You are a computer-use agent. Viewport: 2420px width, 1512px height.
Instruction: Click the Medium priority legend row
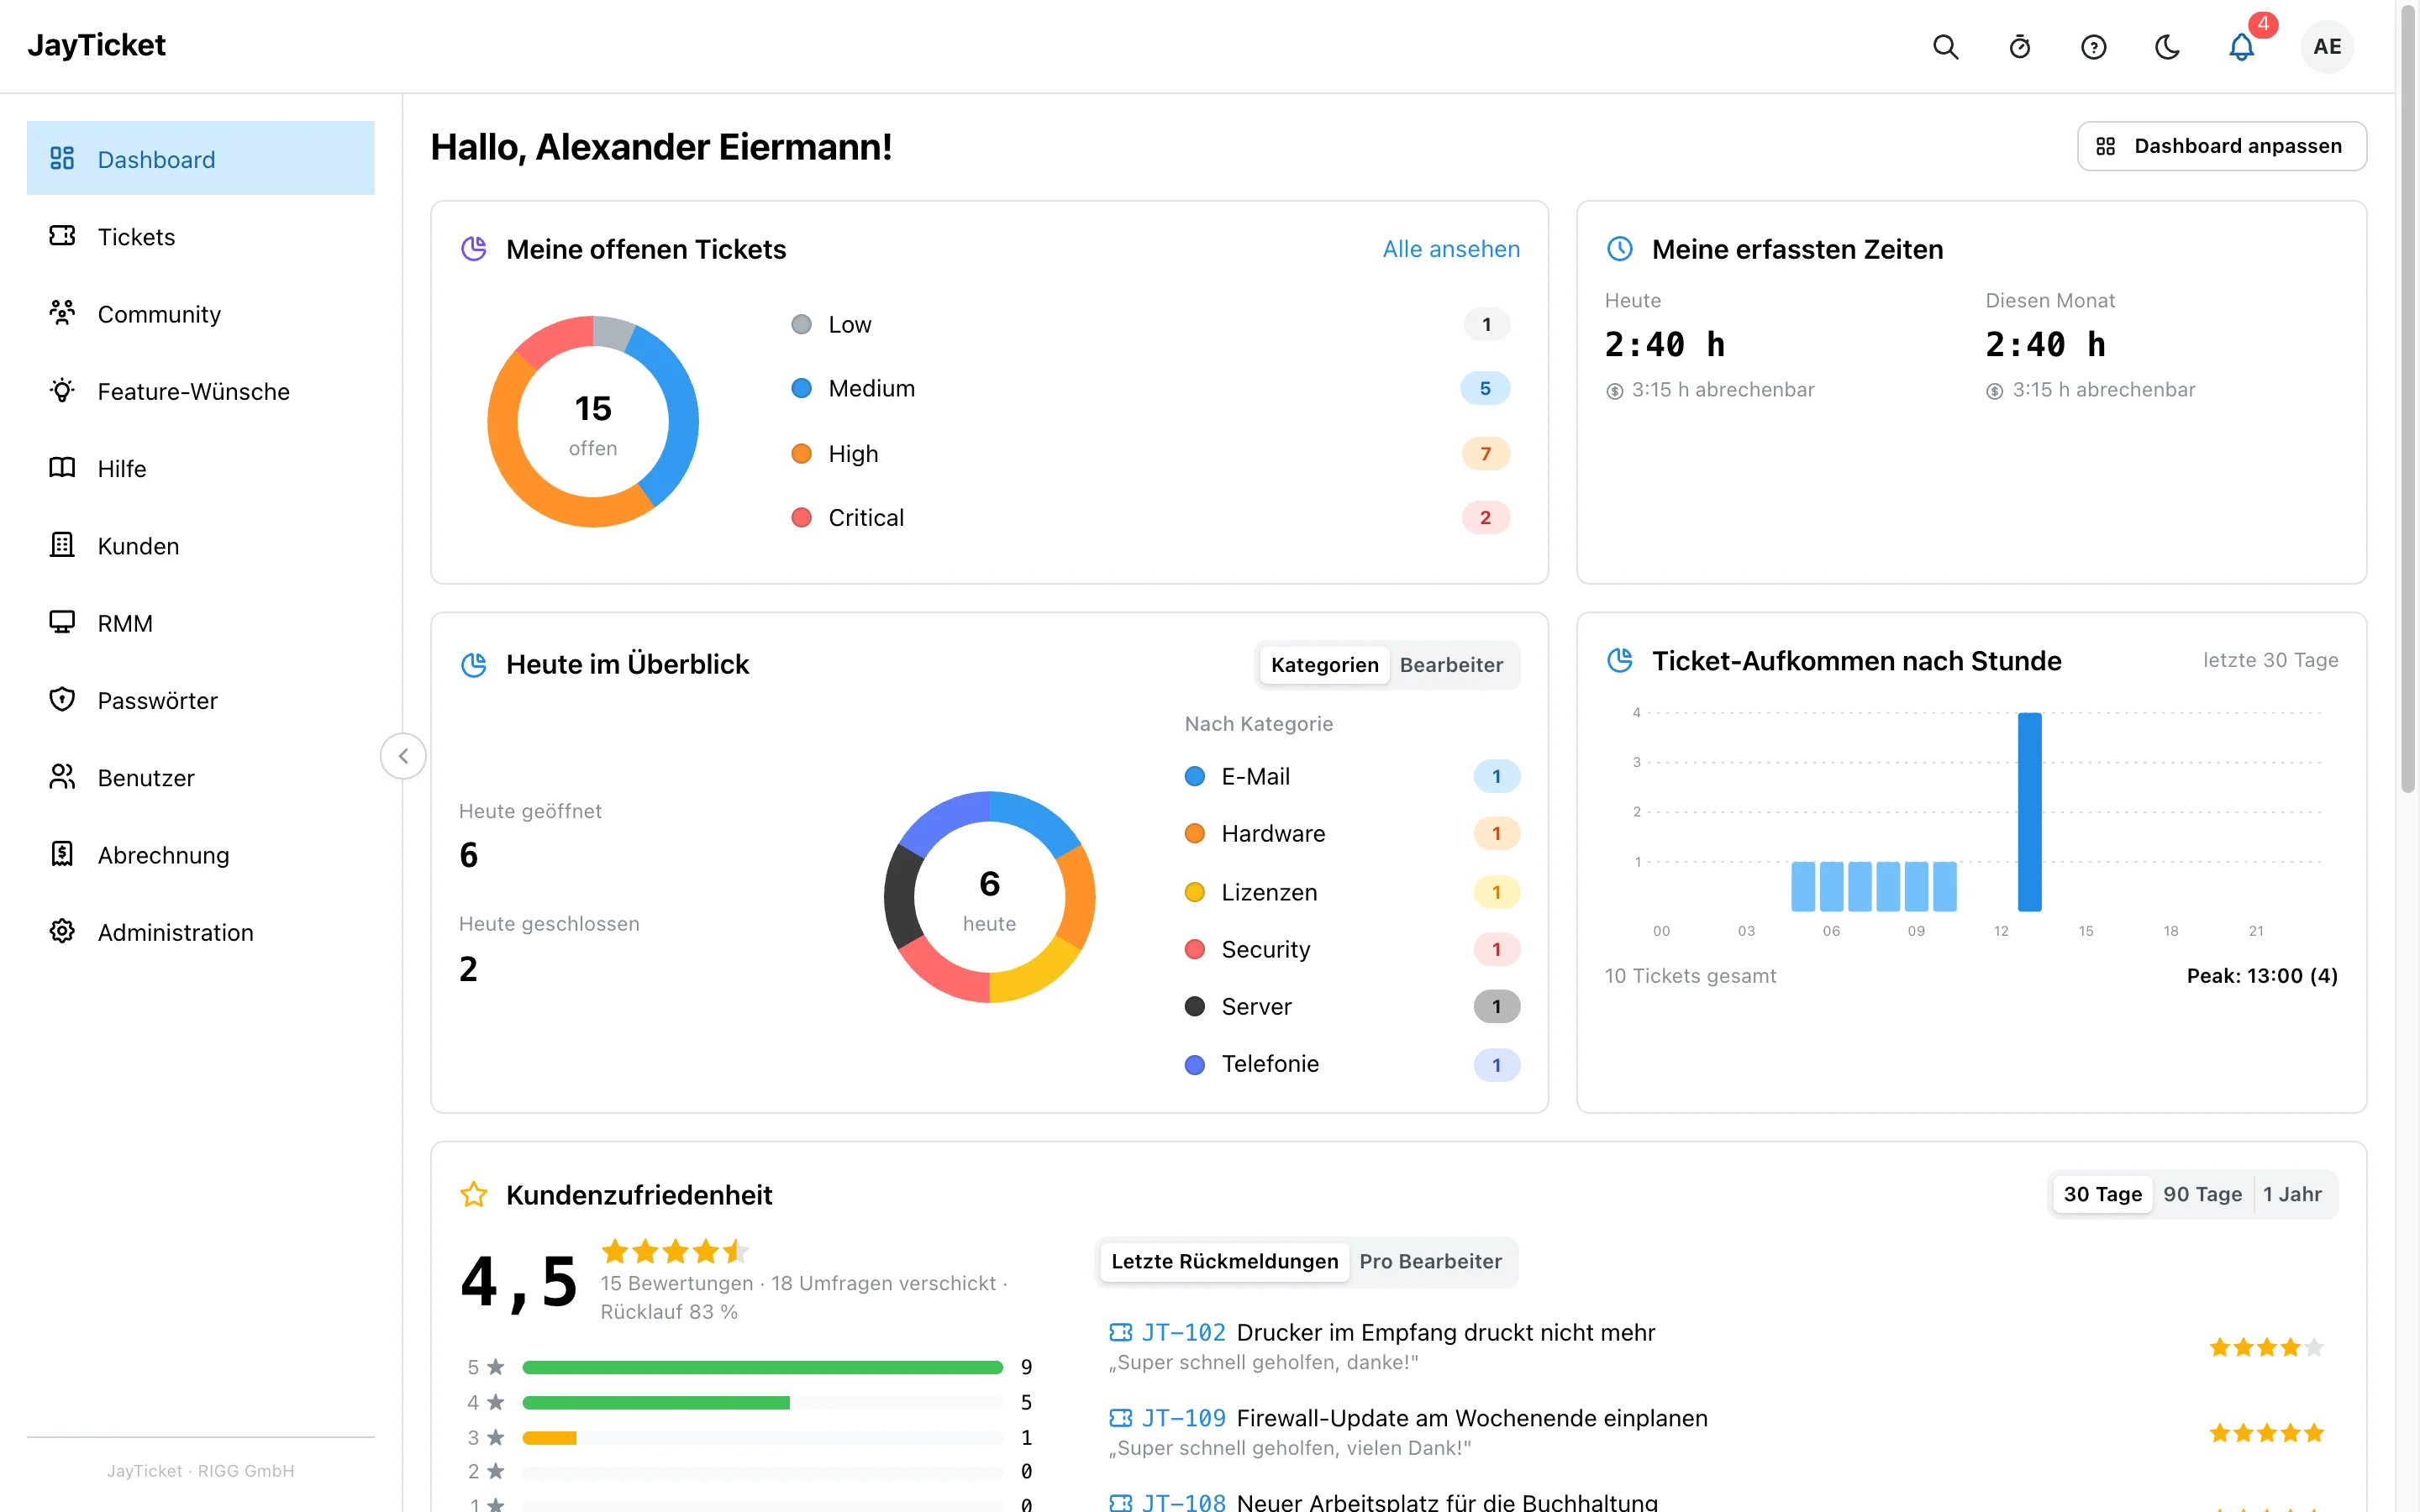(x=1150, y=388)
